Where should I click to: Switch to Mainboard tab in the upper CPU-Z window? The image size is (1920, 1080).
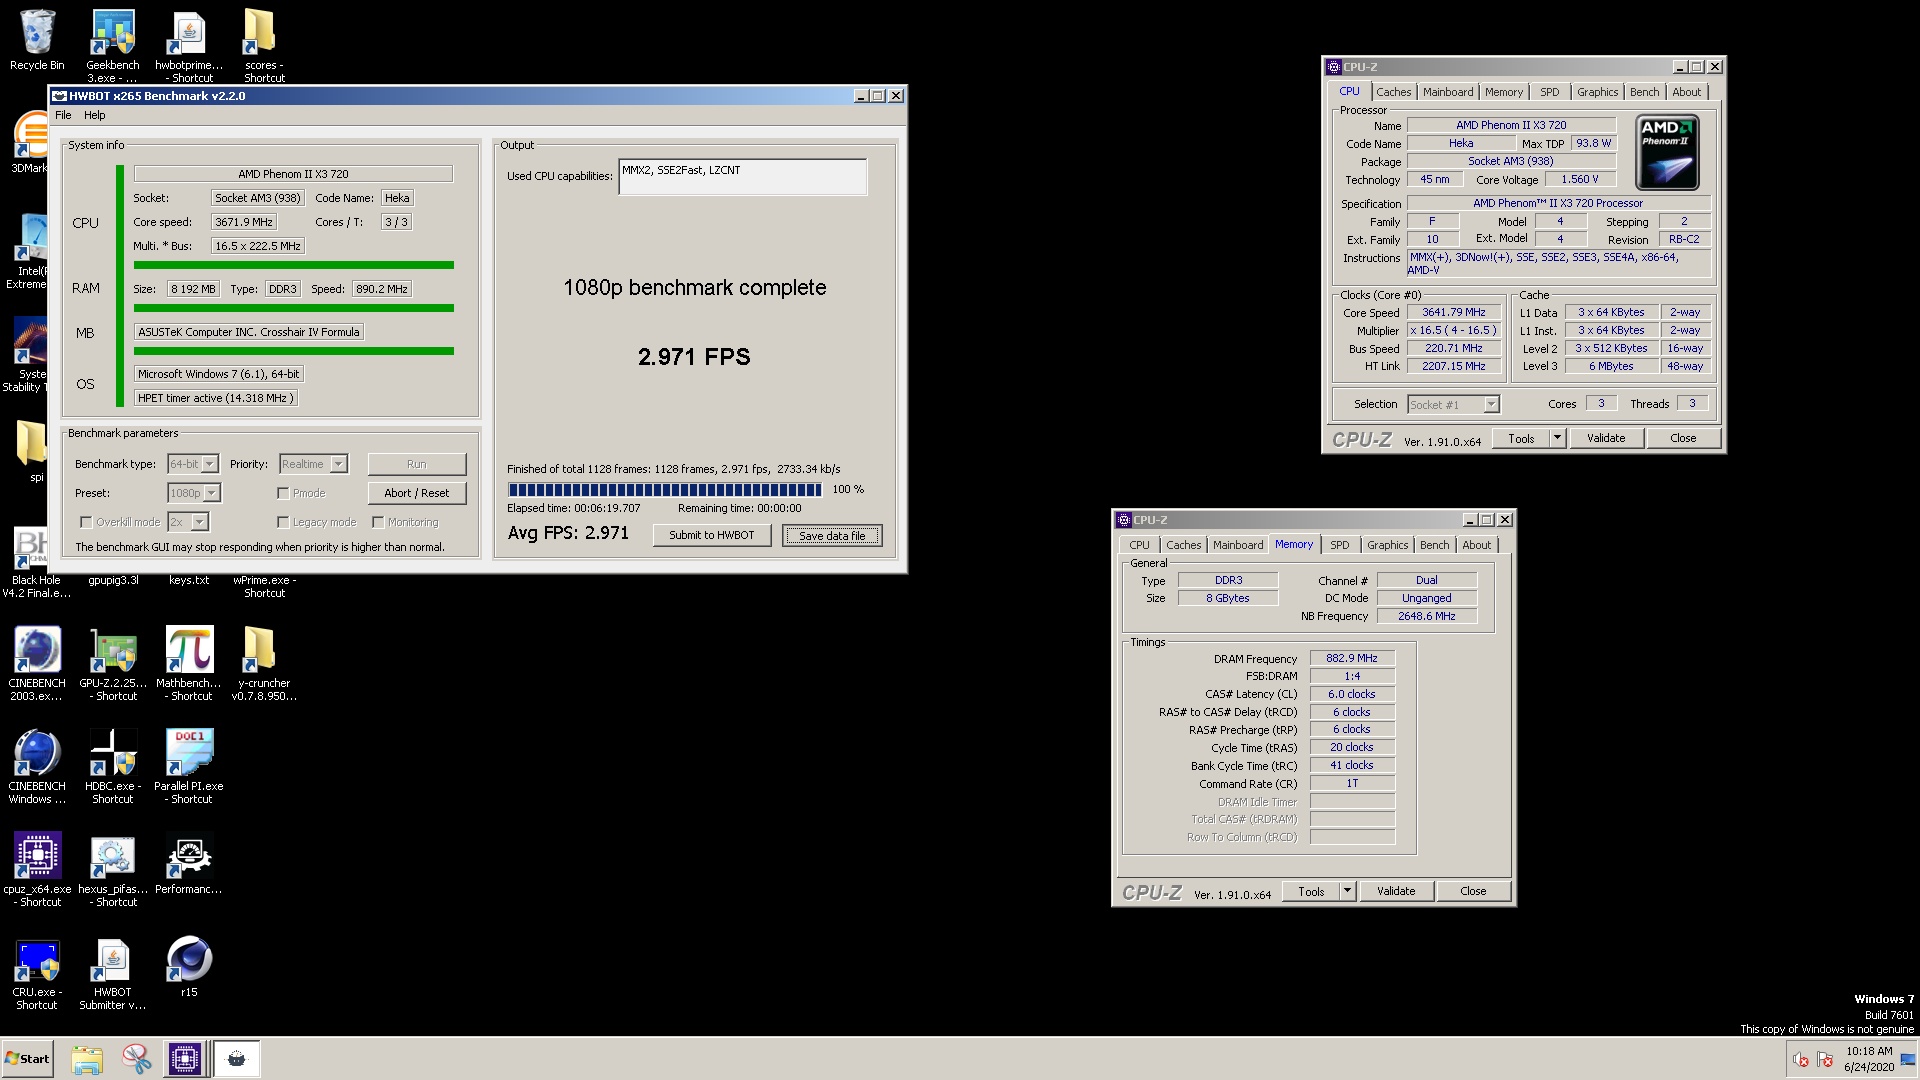point(1448,92)
